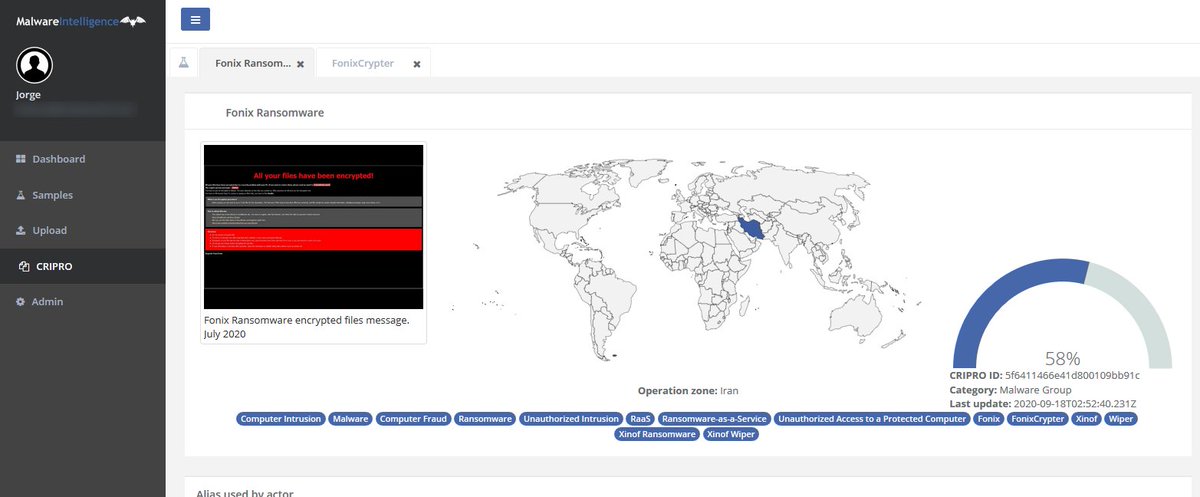The width and height of the screenshot is (1200, 497).
Task: Click the flask tab icon
Action: (x=184, y=62)
